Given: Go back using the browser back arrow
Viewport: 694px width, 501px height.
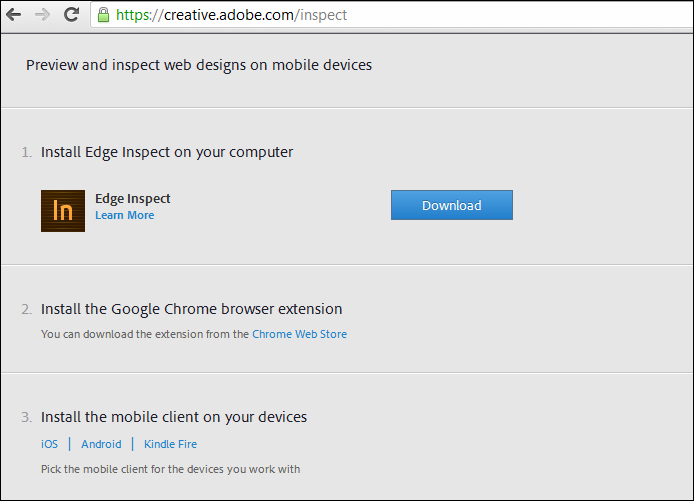Looking at the screenshot, I should (x=14, y=15).
